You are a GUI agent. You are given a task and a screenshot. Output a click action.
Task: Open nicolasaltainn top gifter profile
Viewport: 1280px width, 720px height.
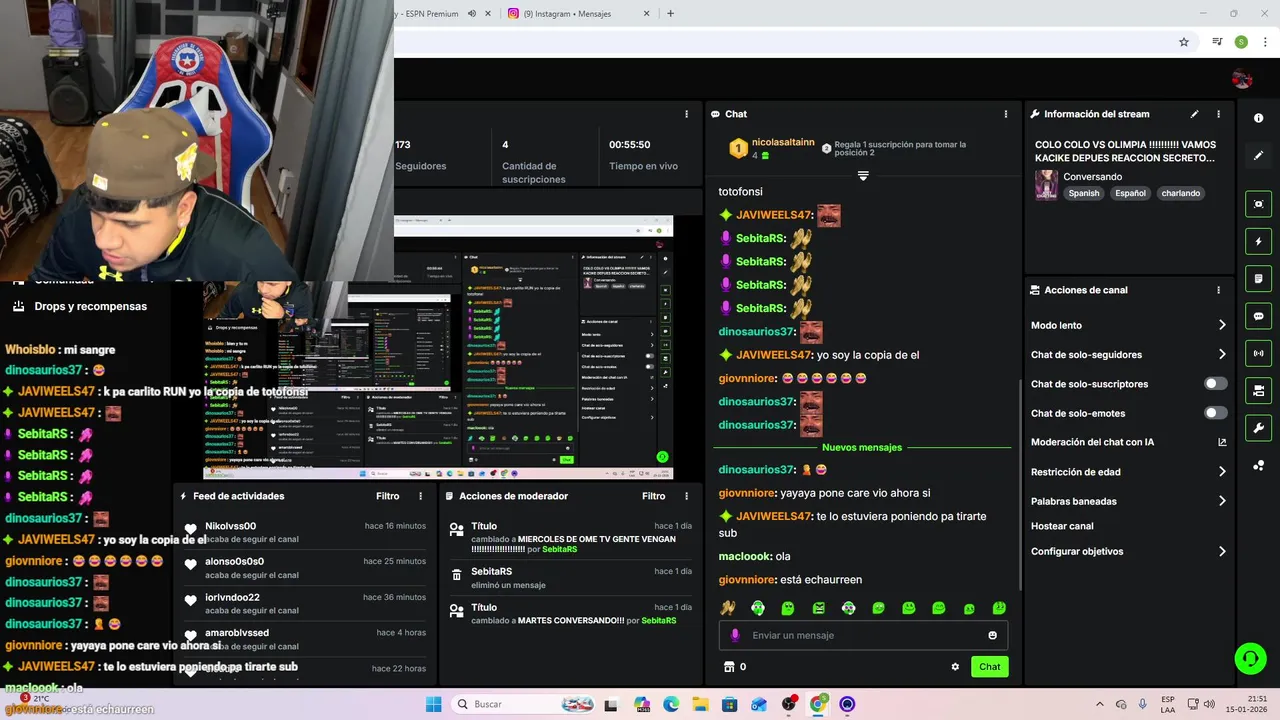click(783, 143)
